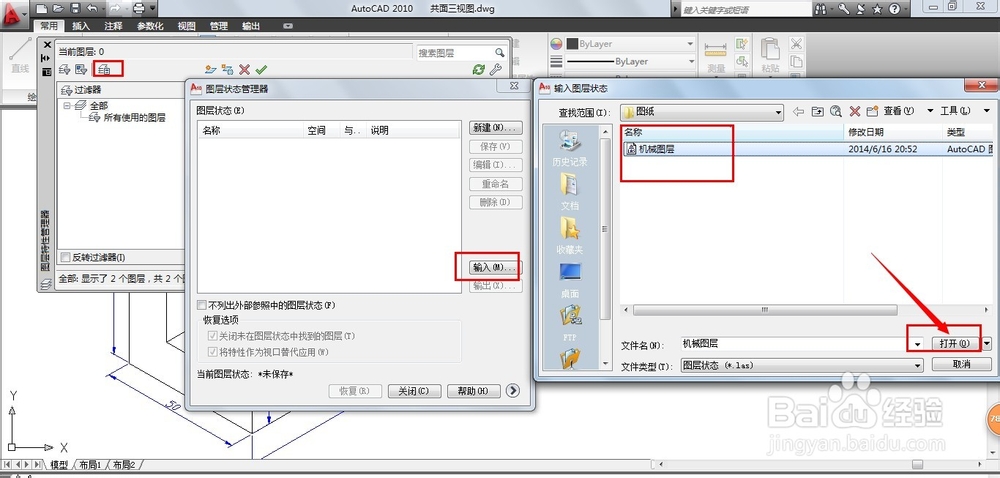This screenshot has height=478, width=1000.
Task: Click the 关闭(C) button in layer states manager
Action: 414,391
